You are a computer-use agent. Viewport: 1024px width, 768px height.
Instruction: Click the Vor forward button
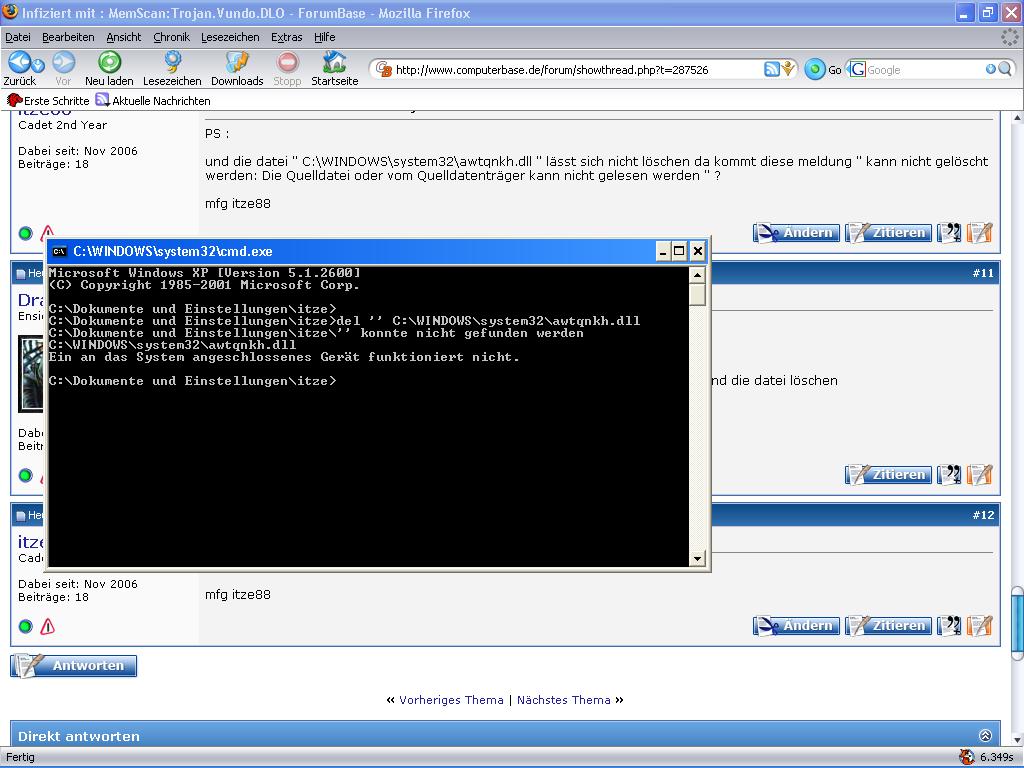63,69
